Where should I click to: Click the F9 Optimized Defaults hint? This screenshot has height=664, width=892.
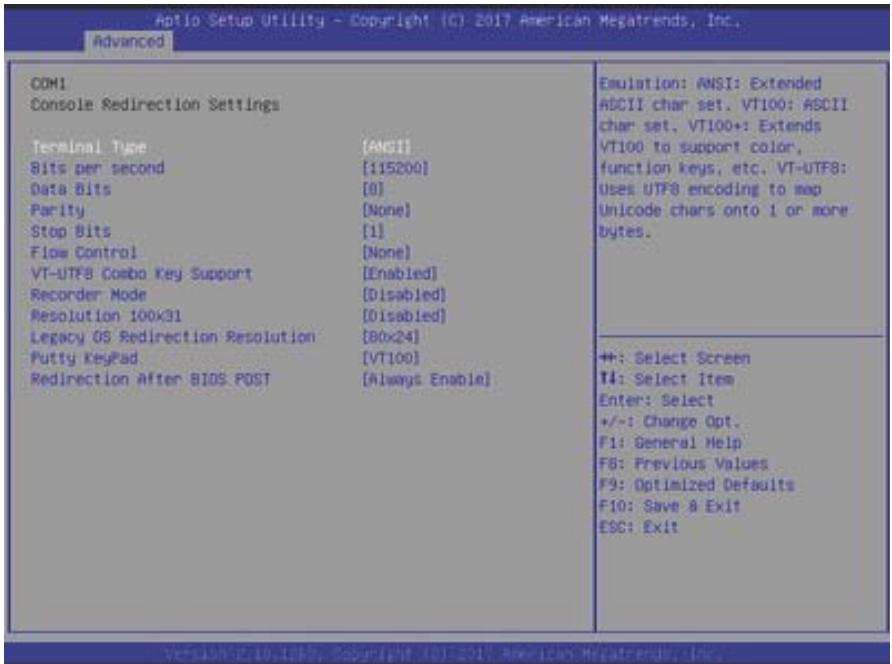coord(697,485)
